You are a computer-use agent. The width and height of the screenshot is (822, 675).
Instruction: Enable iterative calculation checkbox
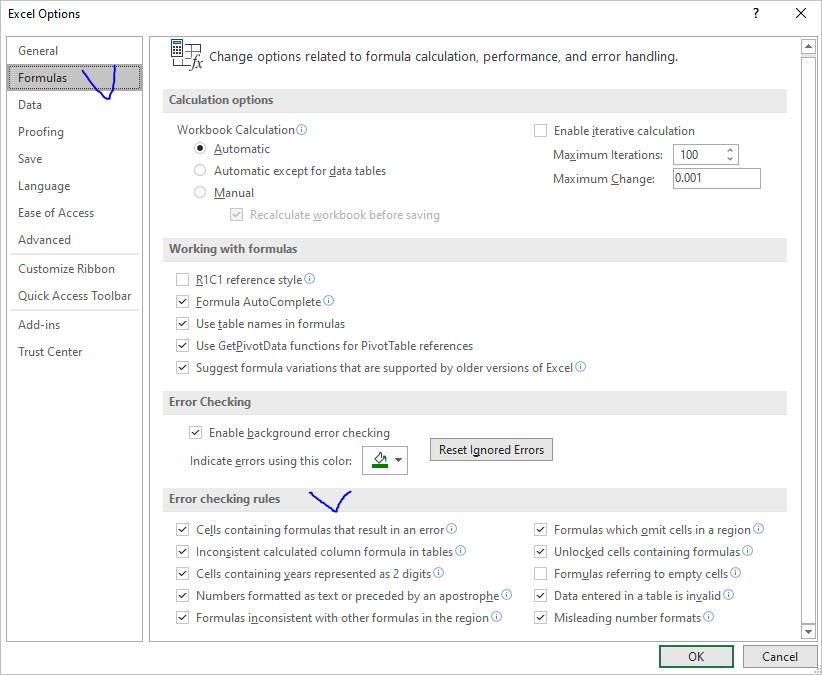540,130
